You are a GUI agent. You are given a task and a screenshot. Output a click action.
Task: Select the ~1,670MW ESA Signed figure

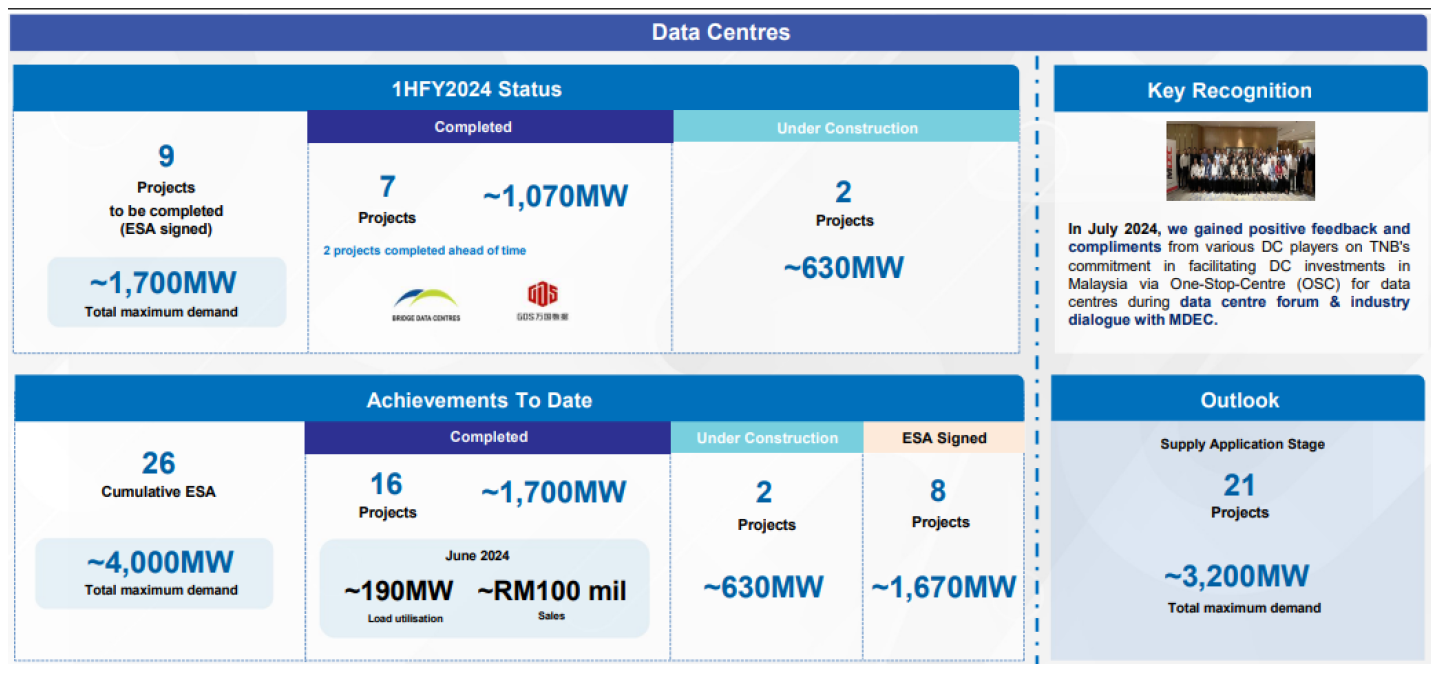click(943, 587)
